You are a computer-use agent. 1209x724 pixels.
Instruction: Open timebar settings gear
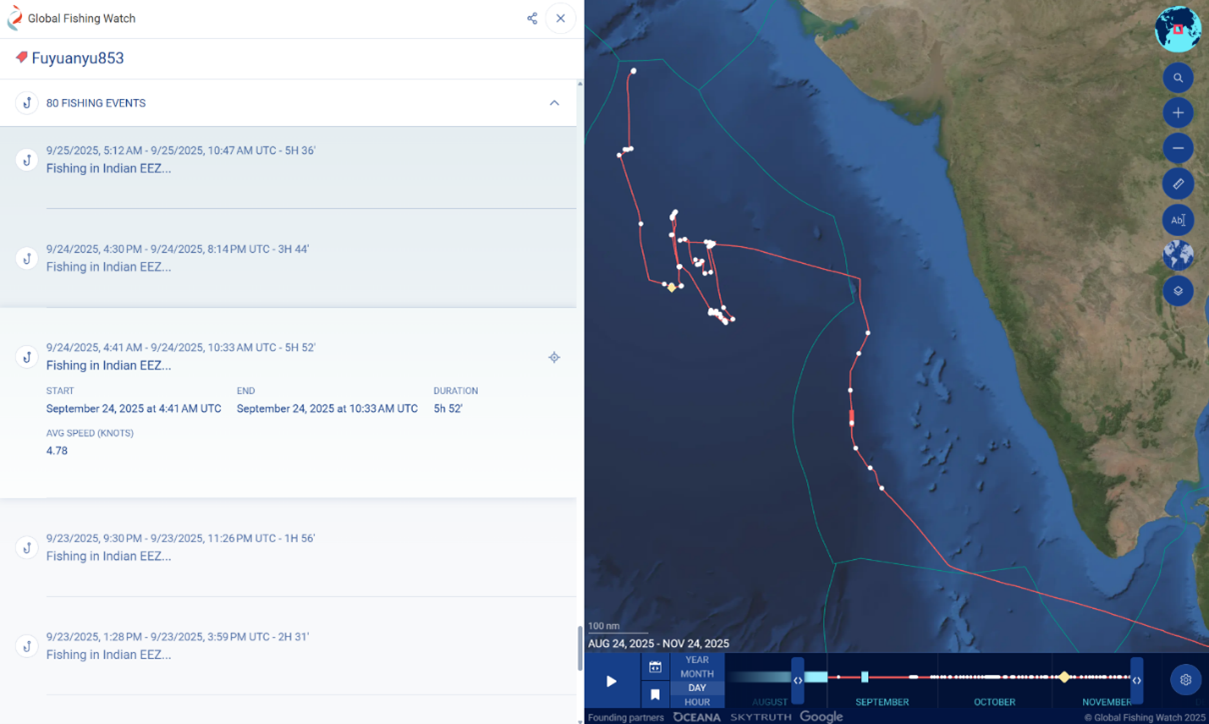[x=1185, y=680]
